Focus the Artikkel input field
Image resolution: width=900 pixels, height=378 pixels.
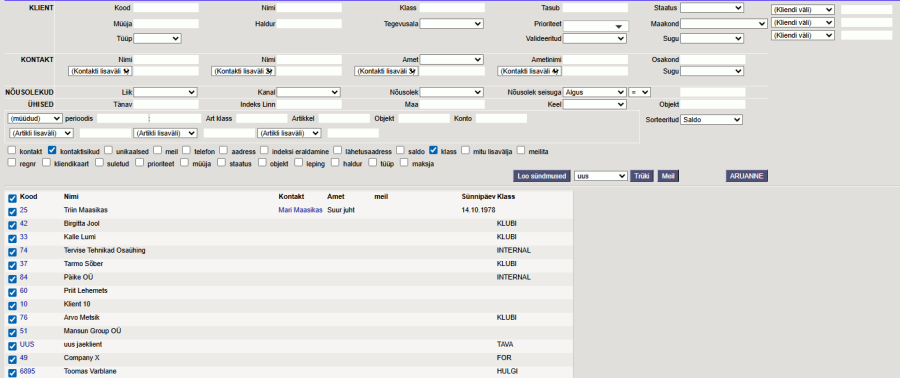pyautogui.click(x=344, y=118)
